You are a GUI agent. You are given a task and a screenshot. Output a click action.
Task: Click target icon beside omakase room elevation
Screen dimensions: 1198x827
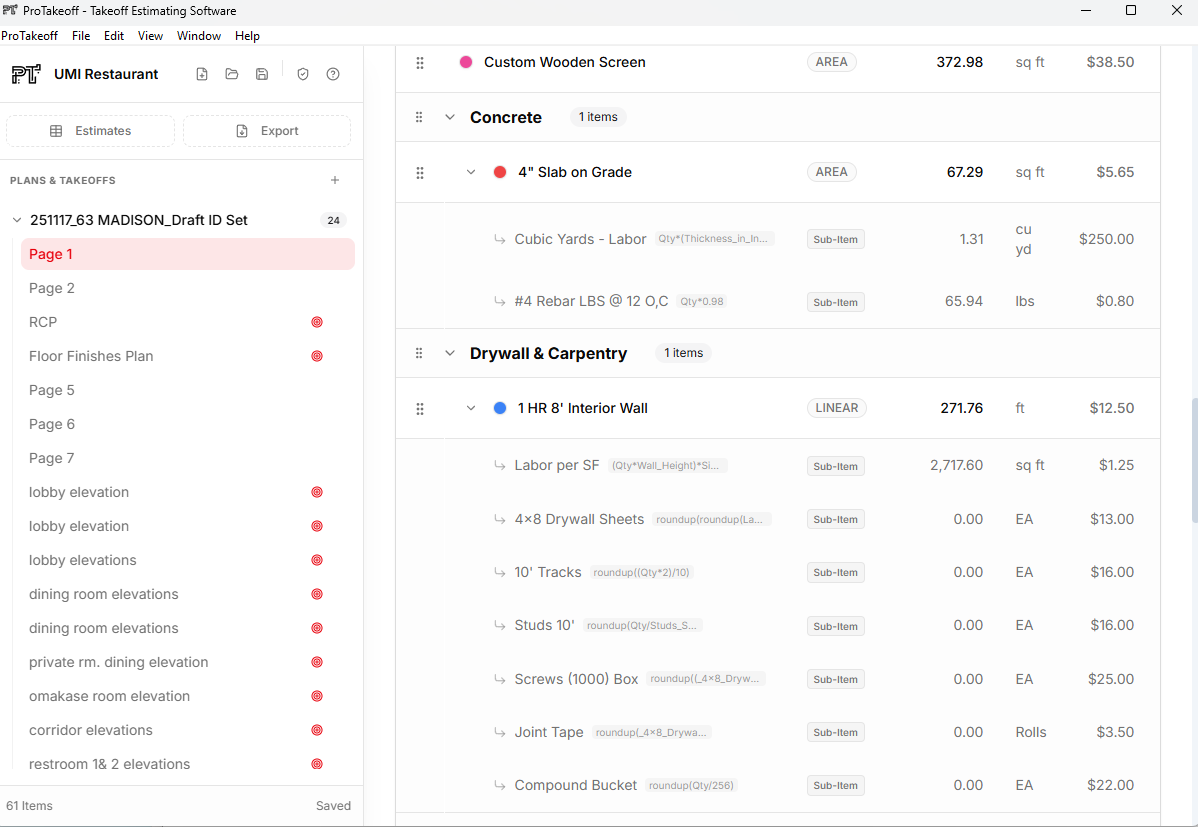[317, 696]
